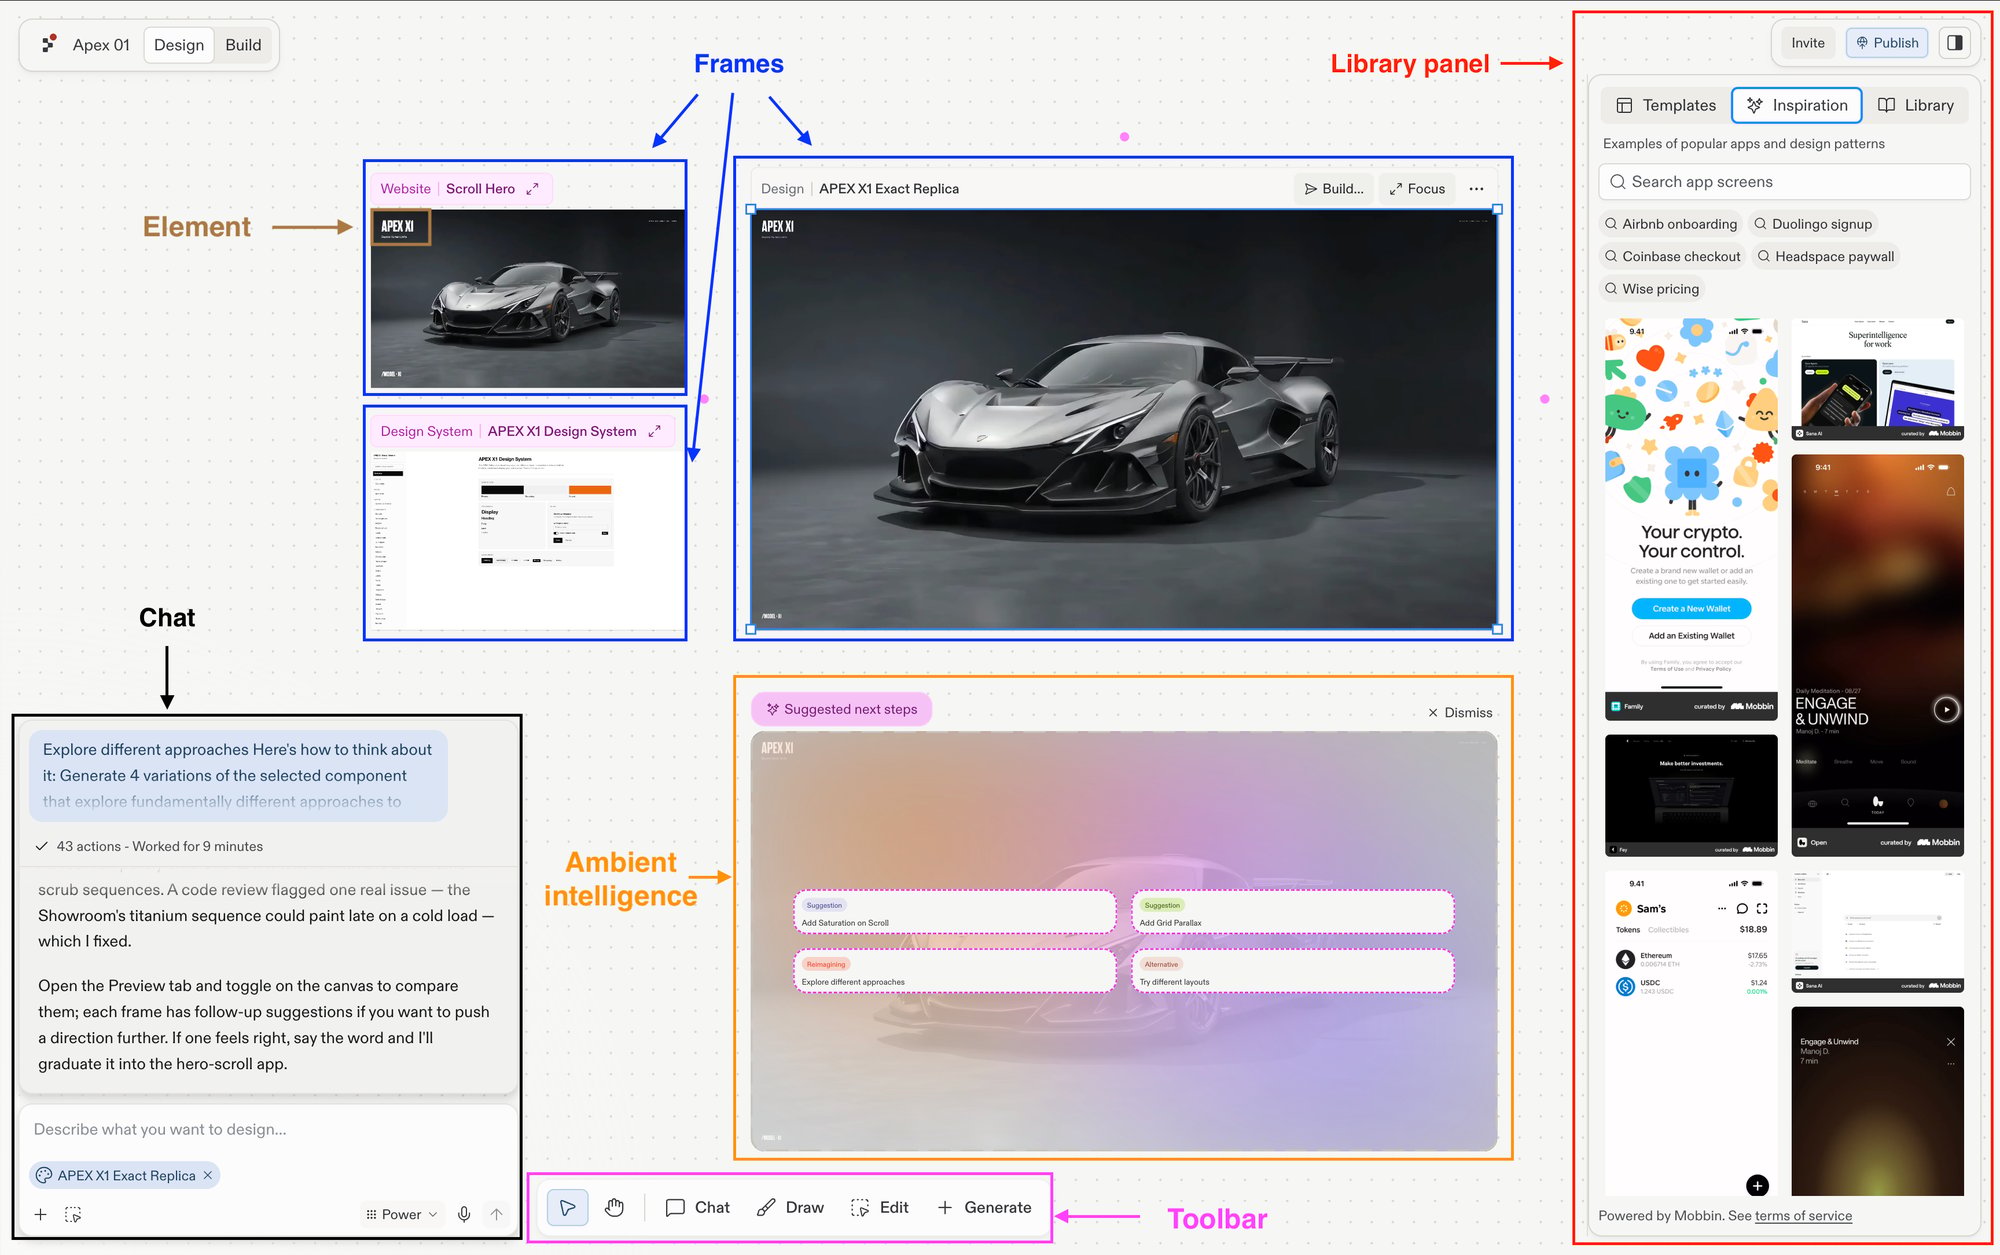Select the Chat tool in toolbar
The image size is (2000, 1255).
[x=698, y=1208]
